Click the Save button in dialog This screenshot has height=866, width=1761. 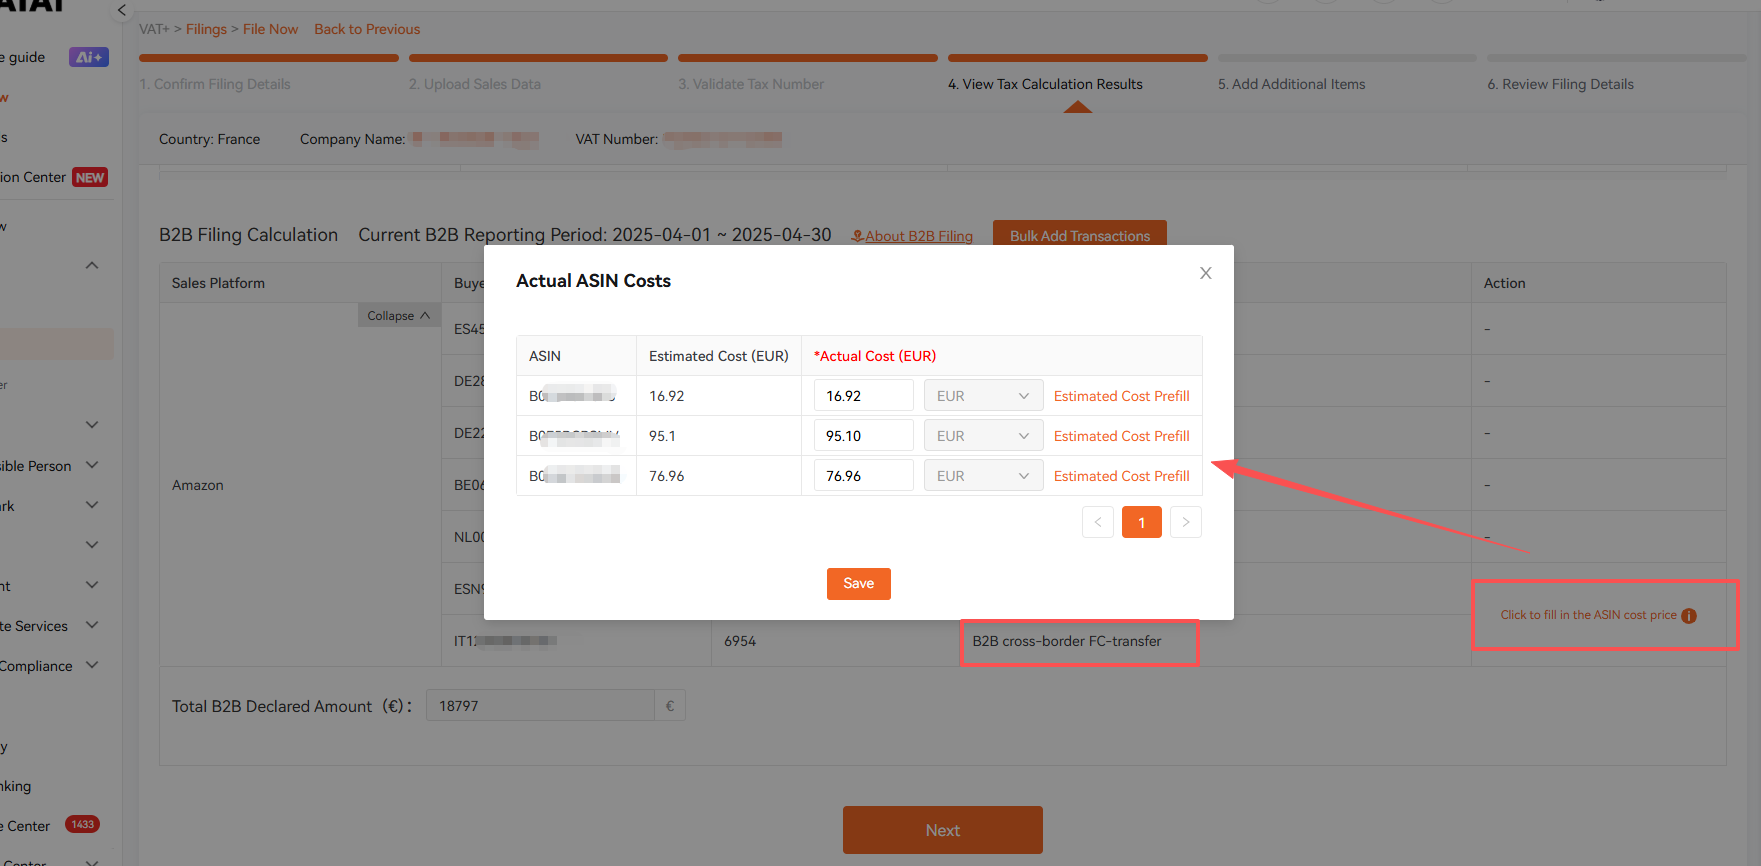click(858, 584)
